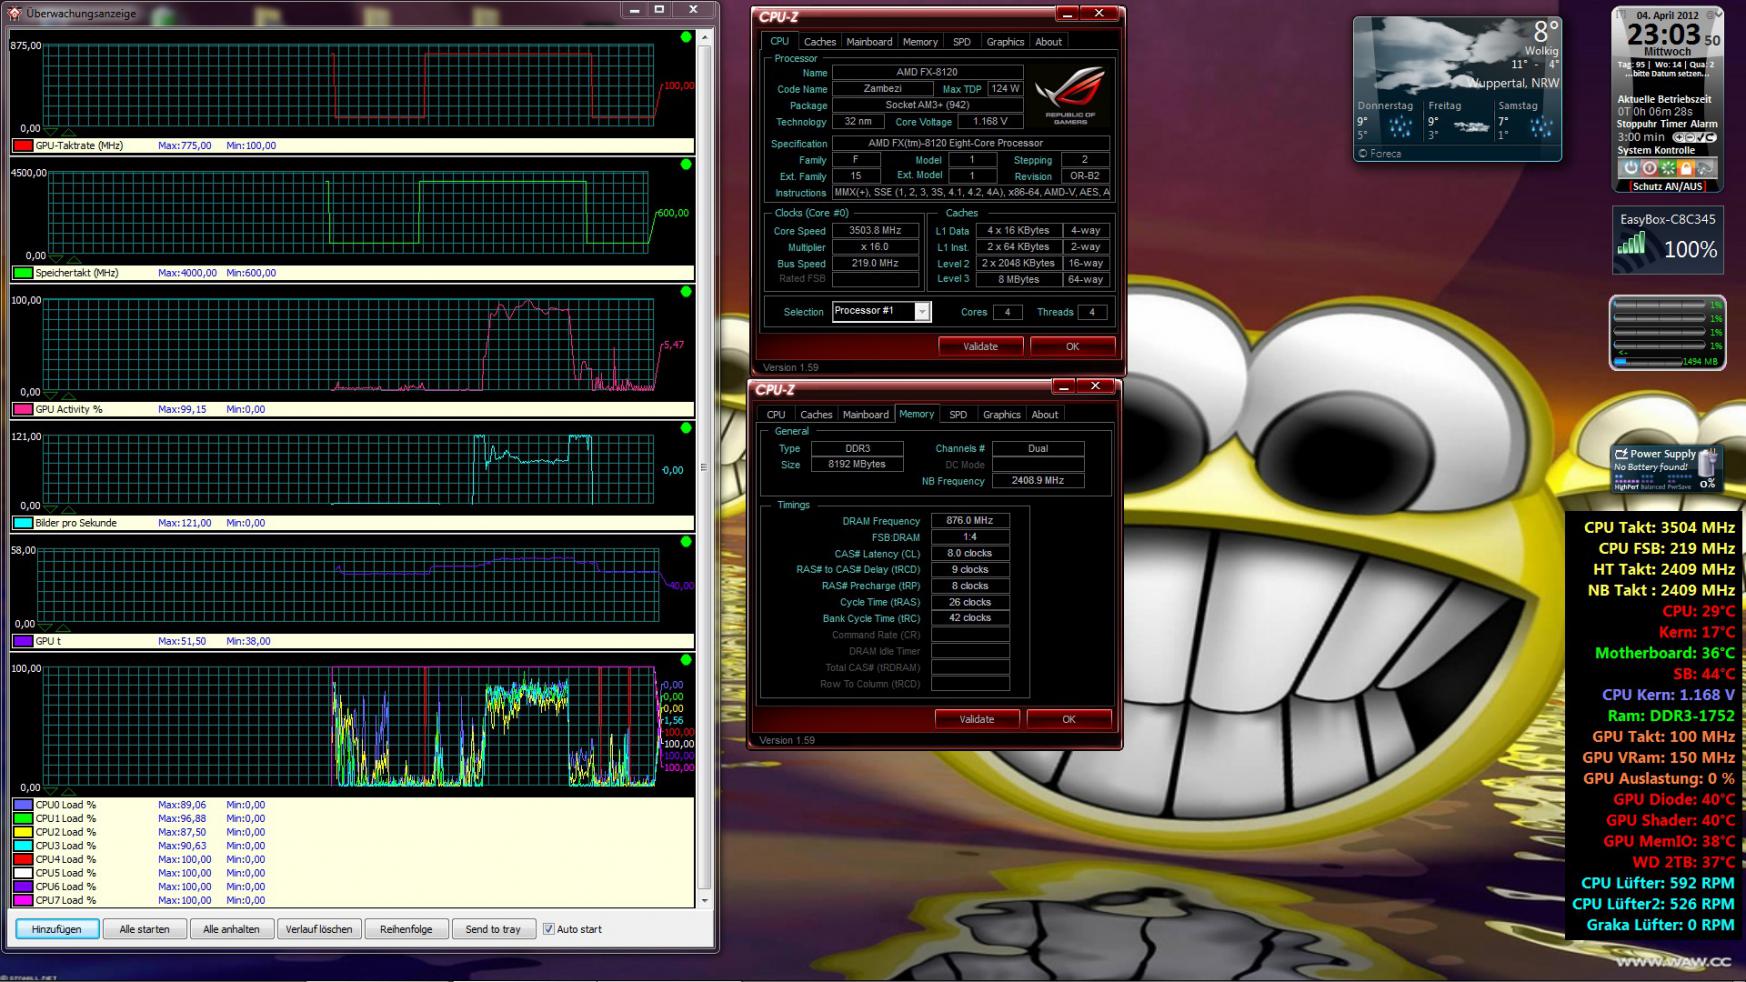The height and width of the screenshot is (982, 1746).
Task: Open SPD tab in the upper CPU-Z window
Action: (x=961, y=42)
